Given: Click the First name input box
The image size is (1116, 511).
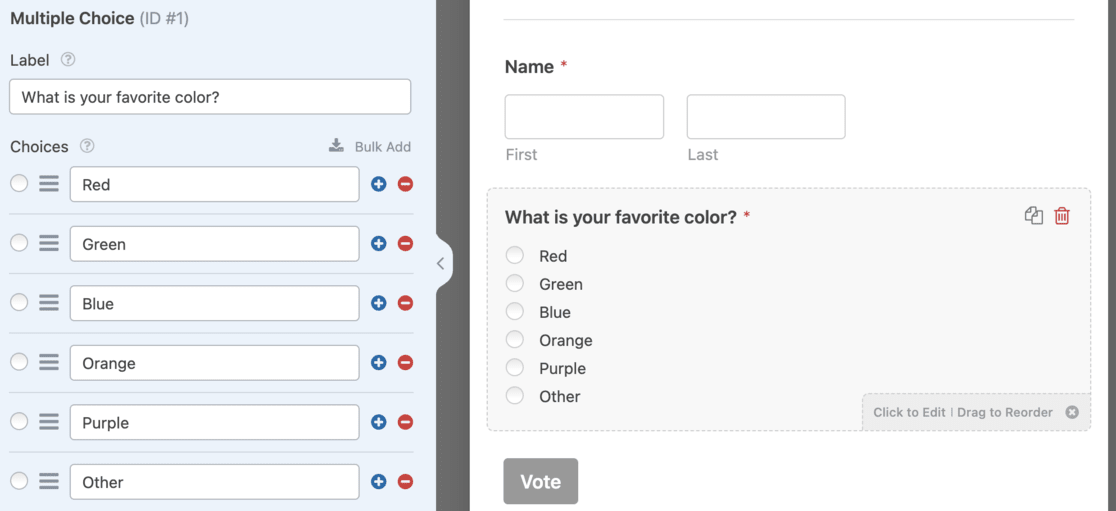Looking at the screenshot, I should 584,117.
